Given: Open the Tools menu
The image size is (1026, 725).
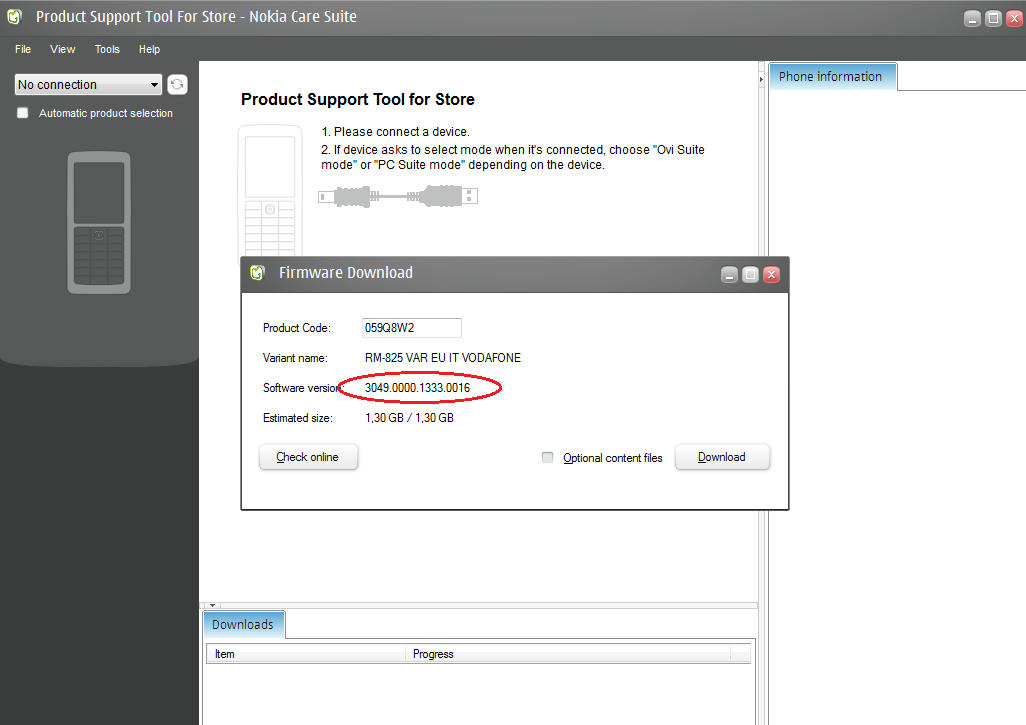Looking at the screenshot, I should [x=107, y=49].
